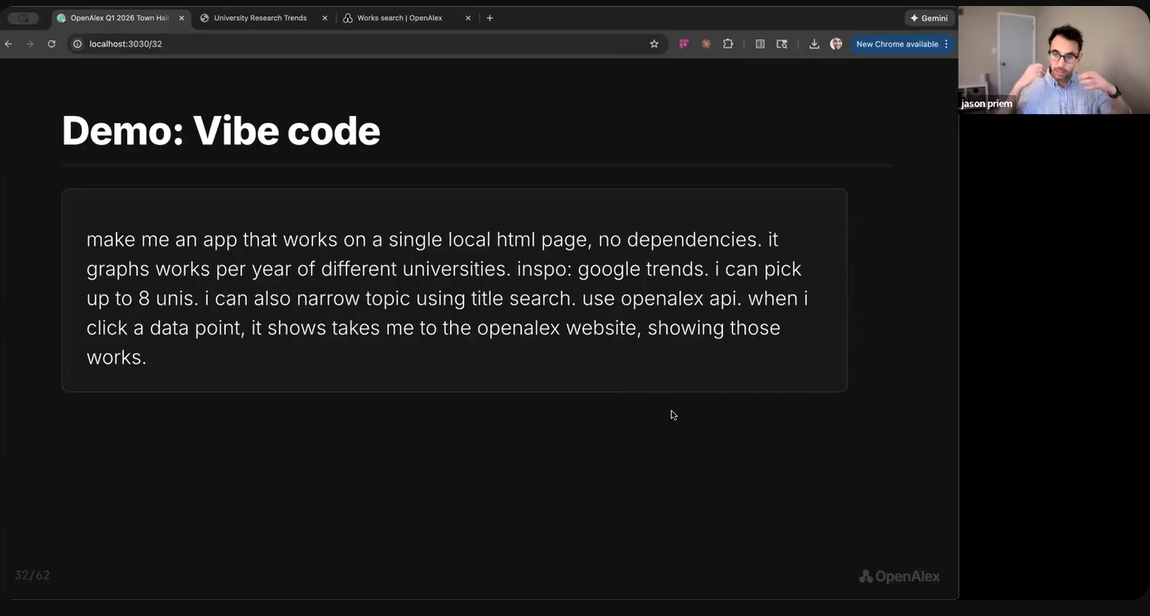The height and width of the screenshot is (616, 1150).
Task: Open the side panel icon
Action: coord(760,43)
